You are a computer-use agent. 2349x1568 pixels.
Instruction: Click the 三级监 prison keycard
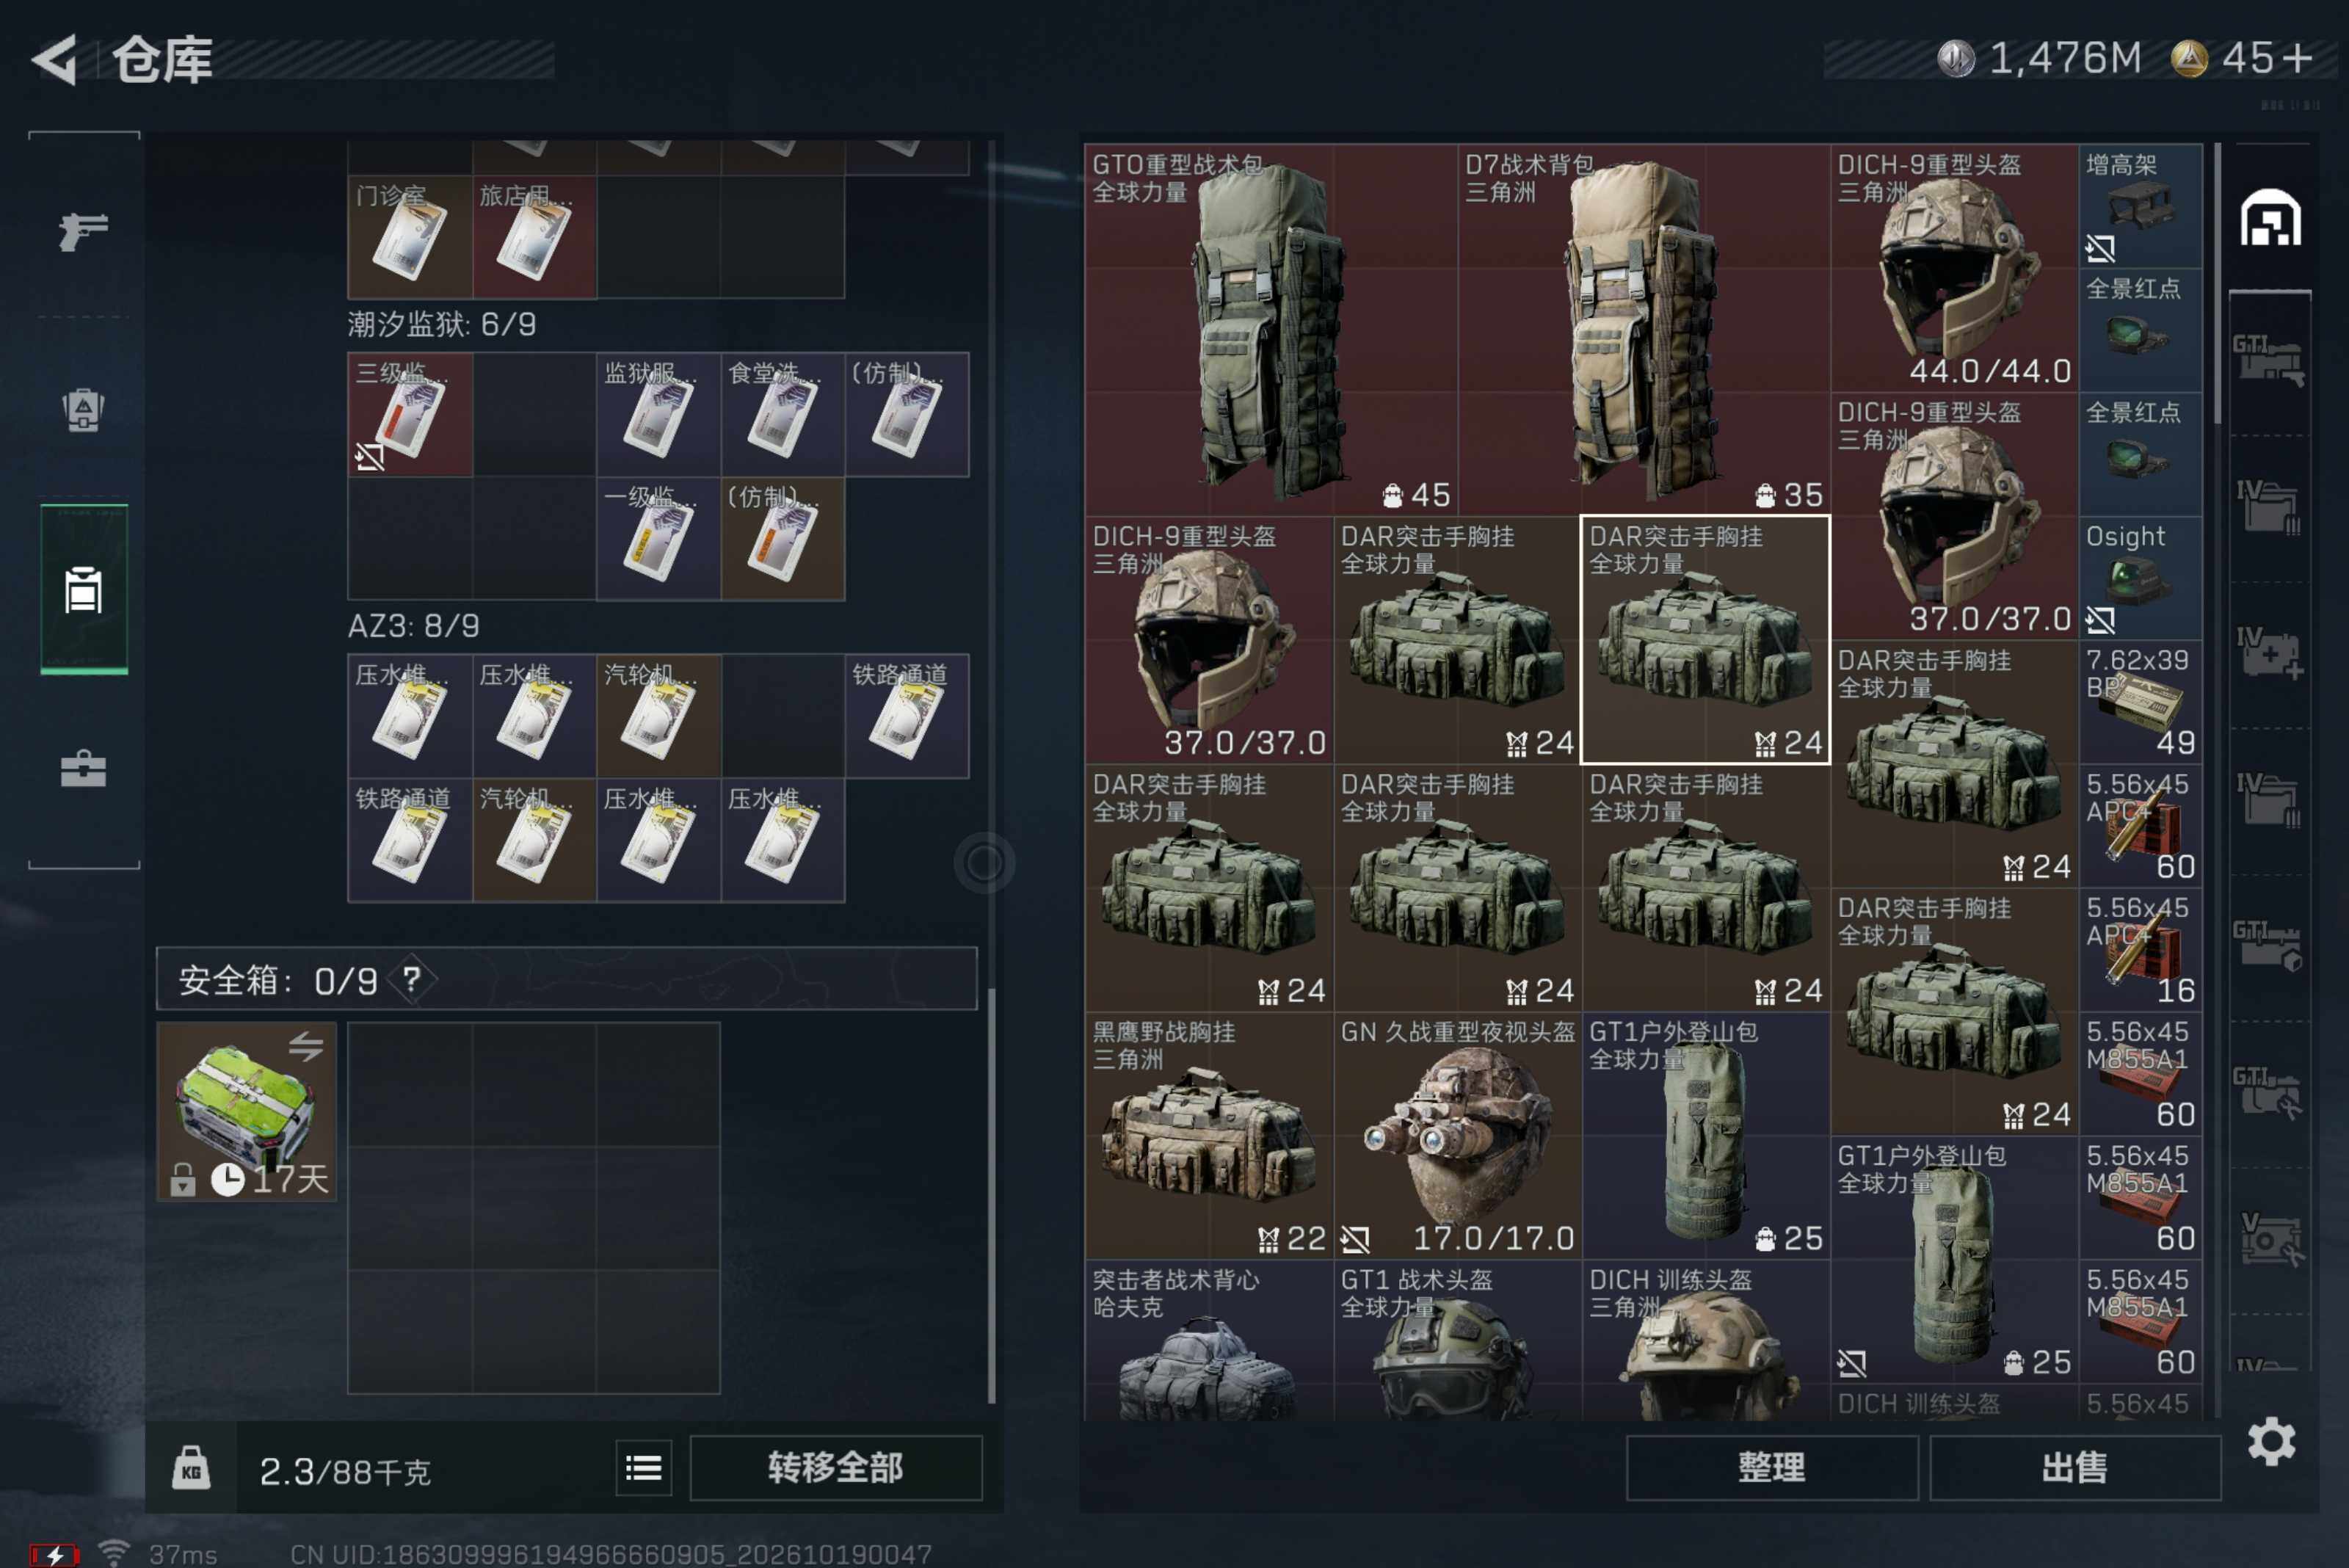(x=410, y=414)
